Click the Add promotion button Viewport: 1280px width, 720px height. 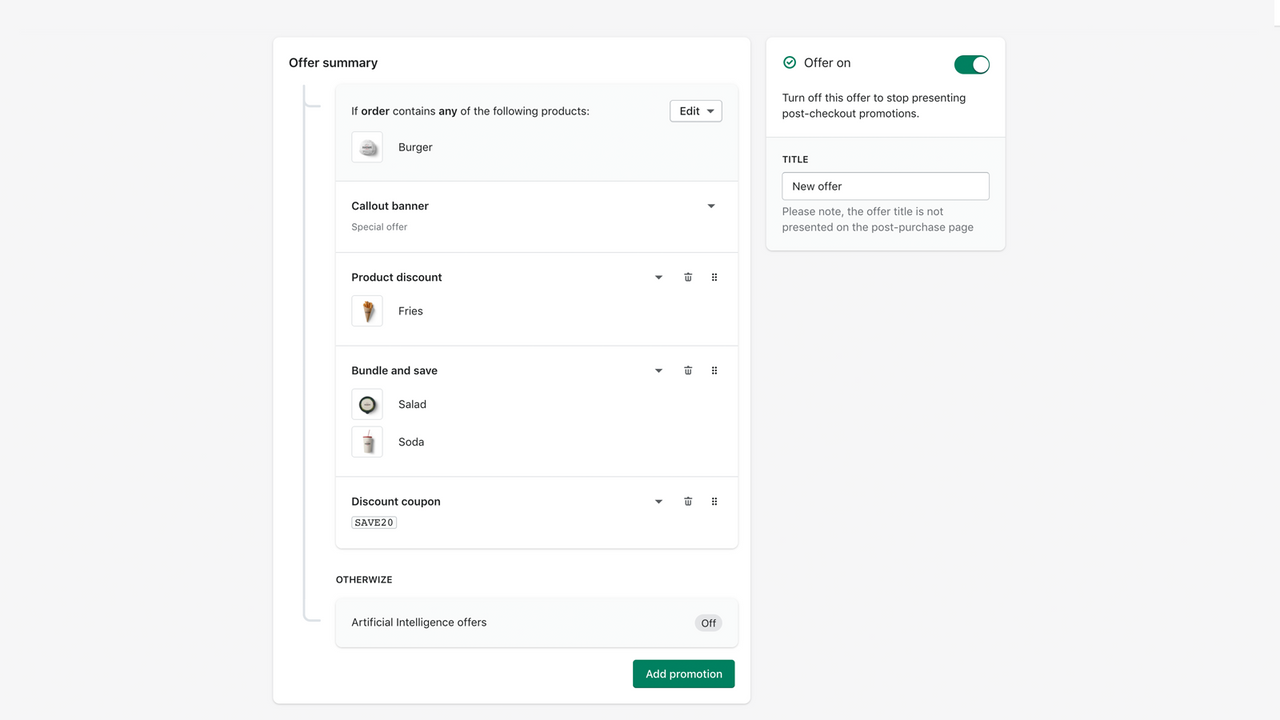(683, 673)
